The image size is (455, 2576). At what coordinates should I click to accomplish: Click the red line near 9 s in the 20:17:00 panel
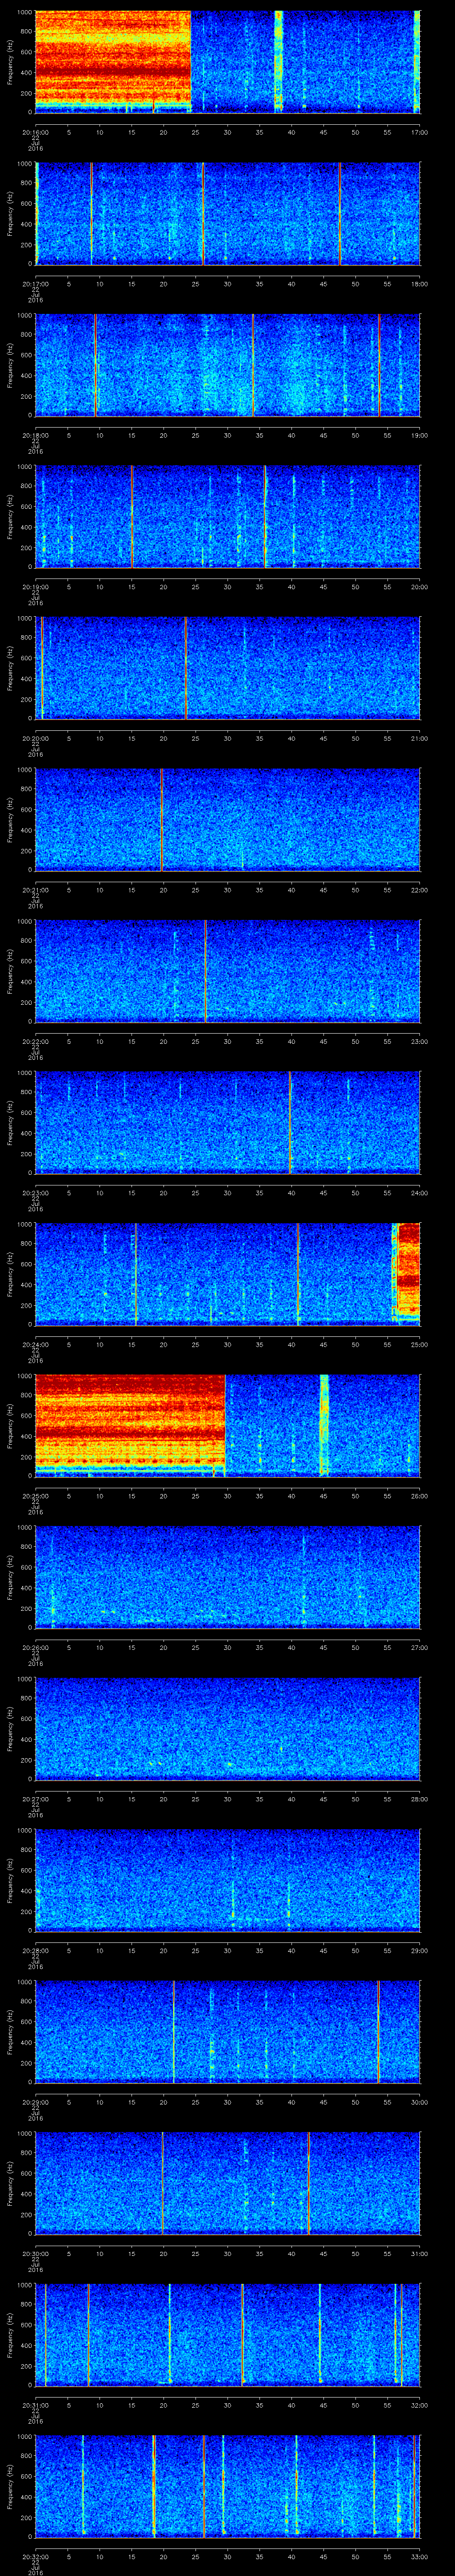[91, 213]
